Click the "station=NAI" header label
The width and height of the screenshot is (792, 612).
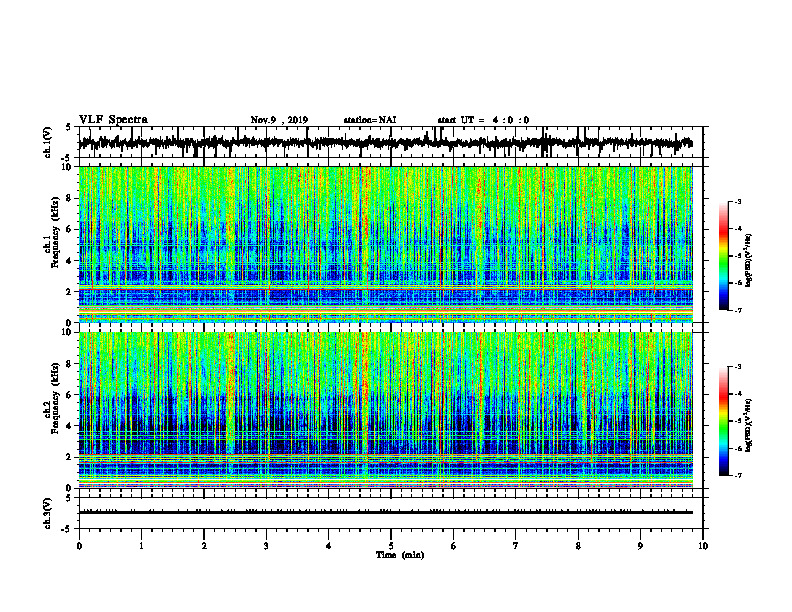370,120
